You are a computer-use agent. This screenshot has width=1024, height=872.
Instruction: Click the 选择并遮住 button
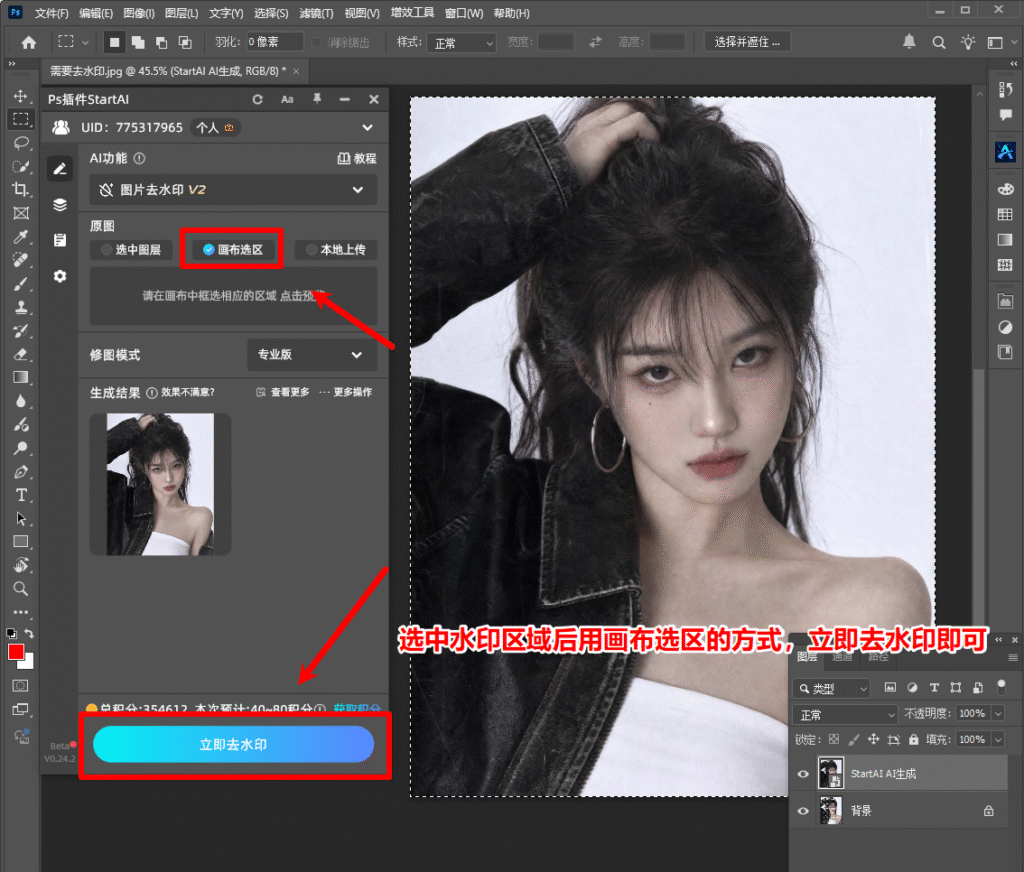coord(747,42)
